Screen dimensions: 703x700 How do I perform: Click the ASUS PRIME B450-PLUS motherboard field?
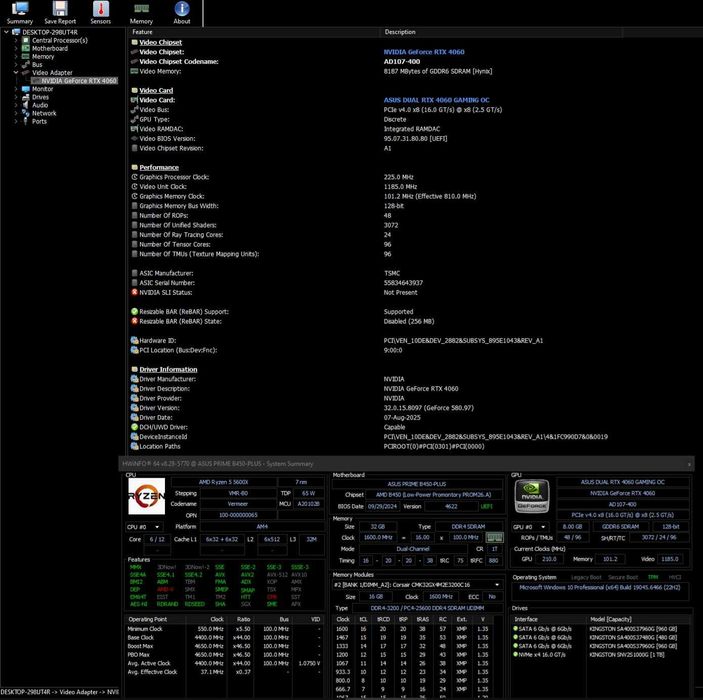click(417, 484)
